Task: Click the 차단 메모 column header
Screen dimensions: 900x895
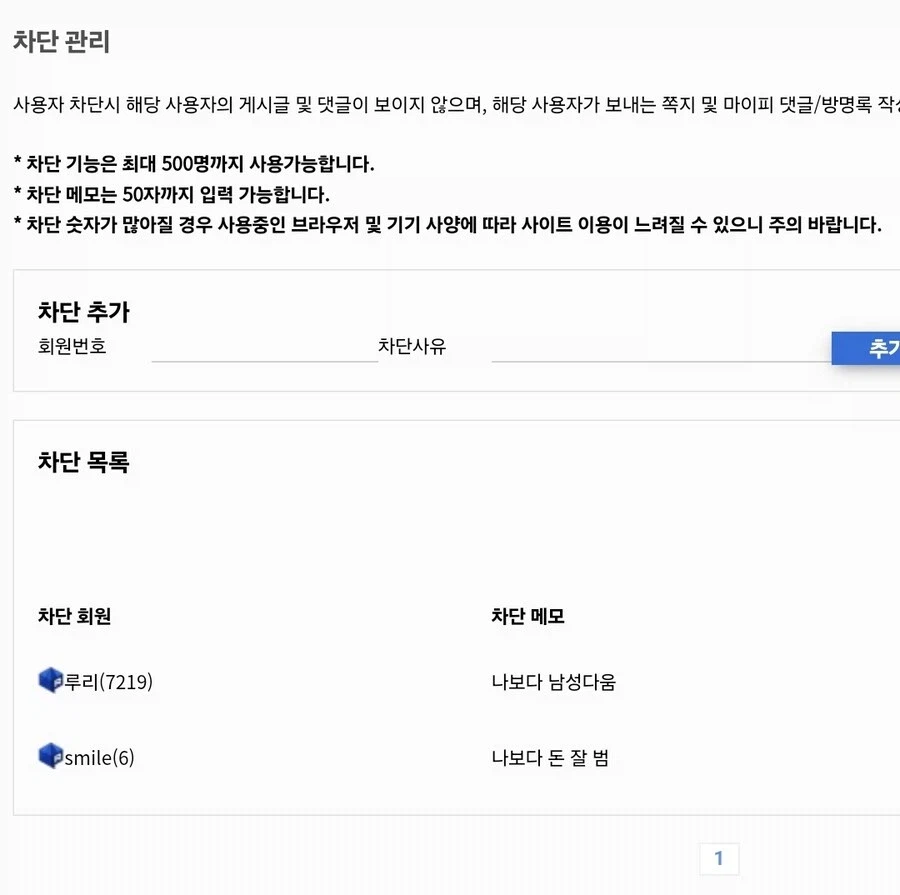Action: [x=526, y=617]
